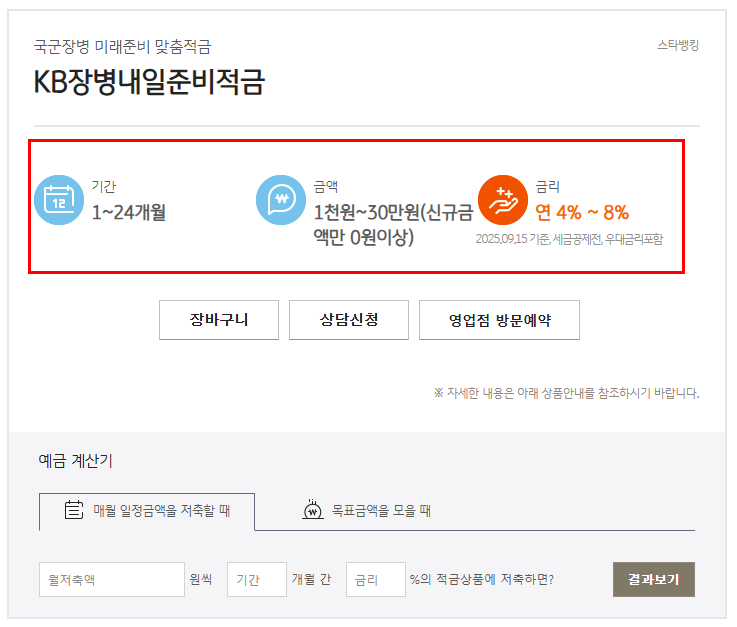Image resolution: width=737 pixels, height=627 pixels.
Task: Click the 2025.09.15 기준 rate footnote
Action: 569,239
